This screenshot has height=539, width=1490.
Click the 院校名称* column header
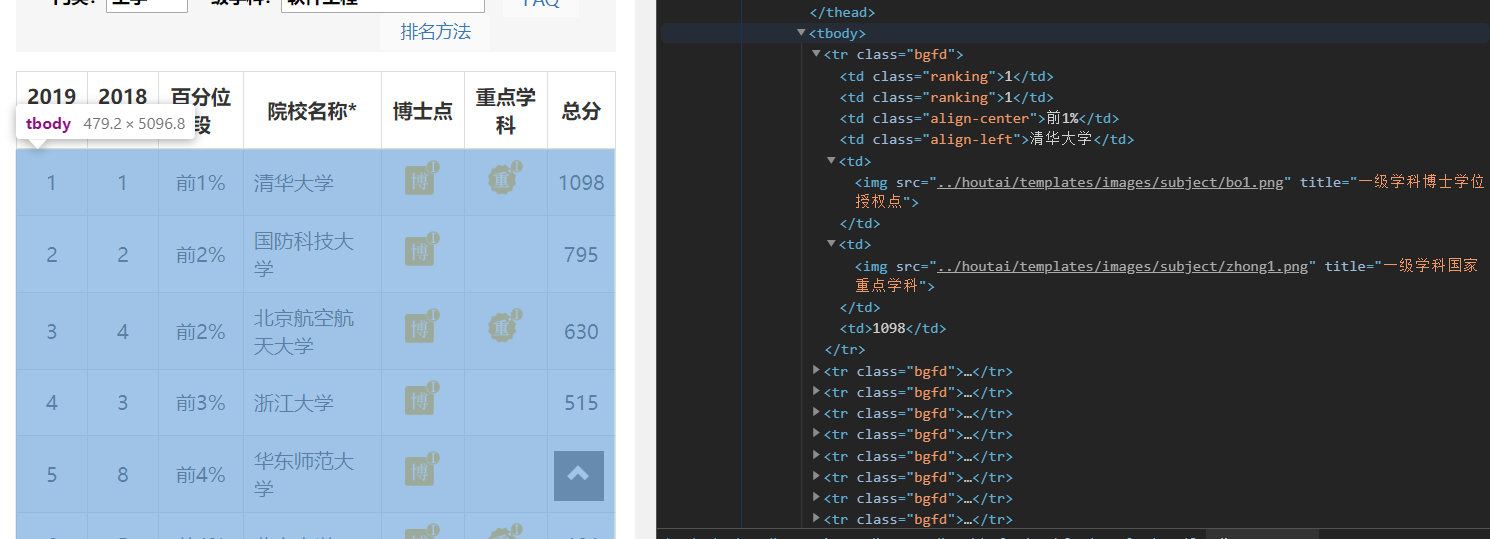pyautogui.click(x=312, y=110)
